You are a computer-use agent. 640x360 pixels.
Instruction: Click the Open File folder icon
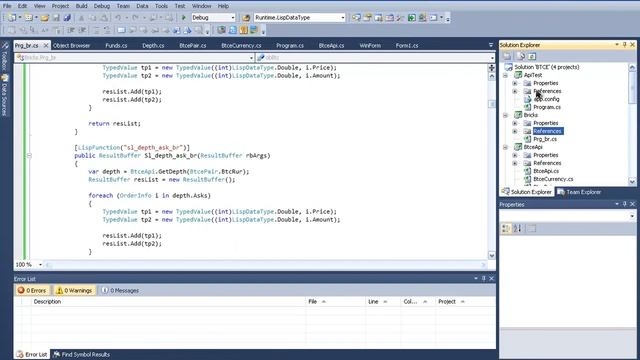point(45,18)
